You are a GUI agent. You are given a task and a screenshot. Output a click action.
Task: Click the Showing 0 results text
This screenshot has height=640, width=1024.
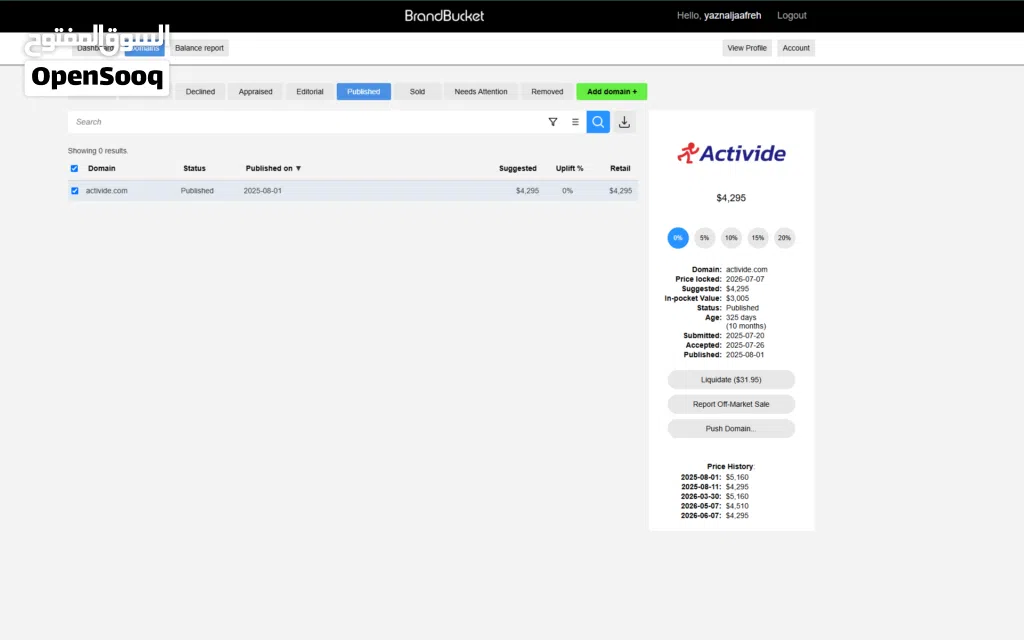(x=98, y=151)
